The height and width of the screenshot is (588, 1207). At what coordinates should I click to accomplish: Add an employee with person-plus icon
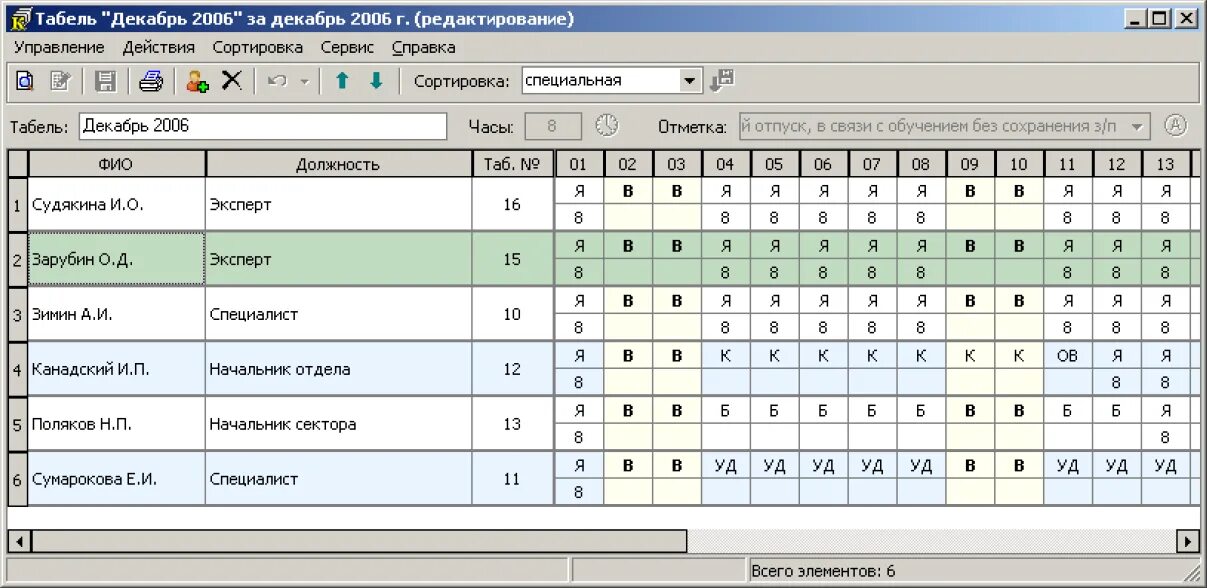click(197, 82)
